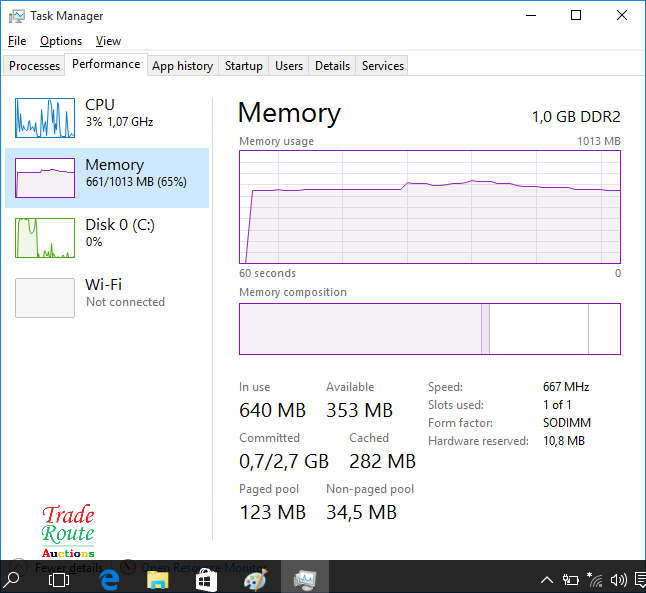Viewport: 646px width, 593px height.
Task: Click the Task View taskbar icon
Action: [59, 578]
